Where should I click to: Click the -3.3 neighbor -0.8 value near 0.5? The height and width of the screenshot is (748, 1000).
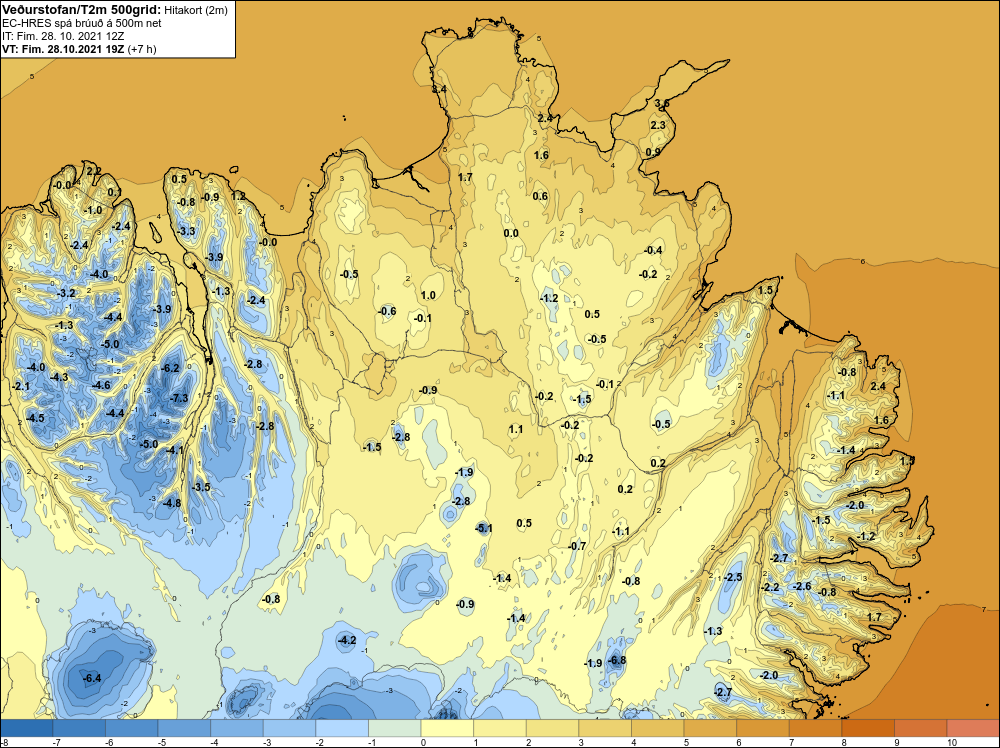point(186,202)
